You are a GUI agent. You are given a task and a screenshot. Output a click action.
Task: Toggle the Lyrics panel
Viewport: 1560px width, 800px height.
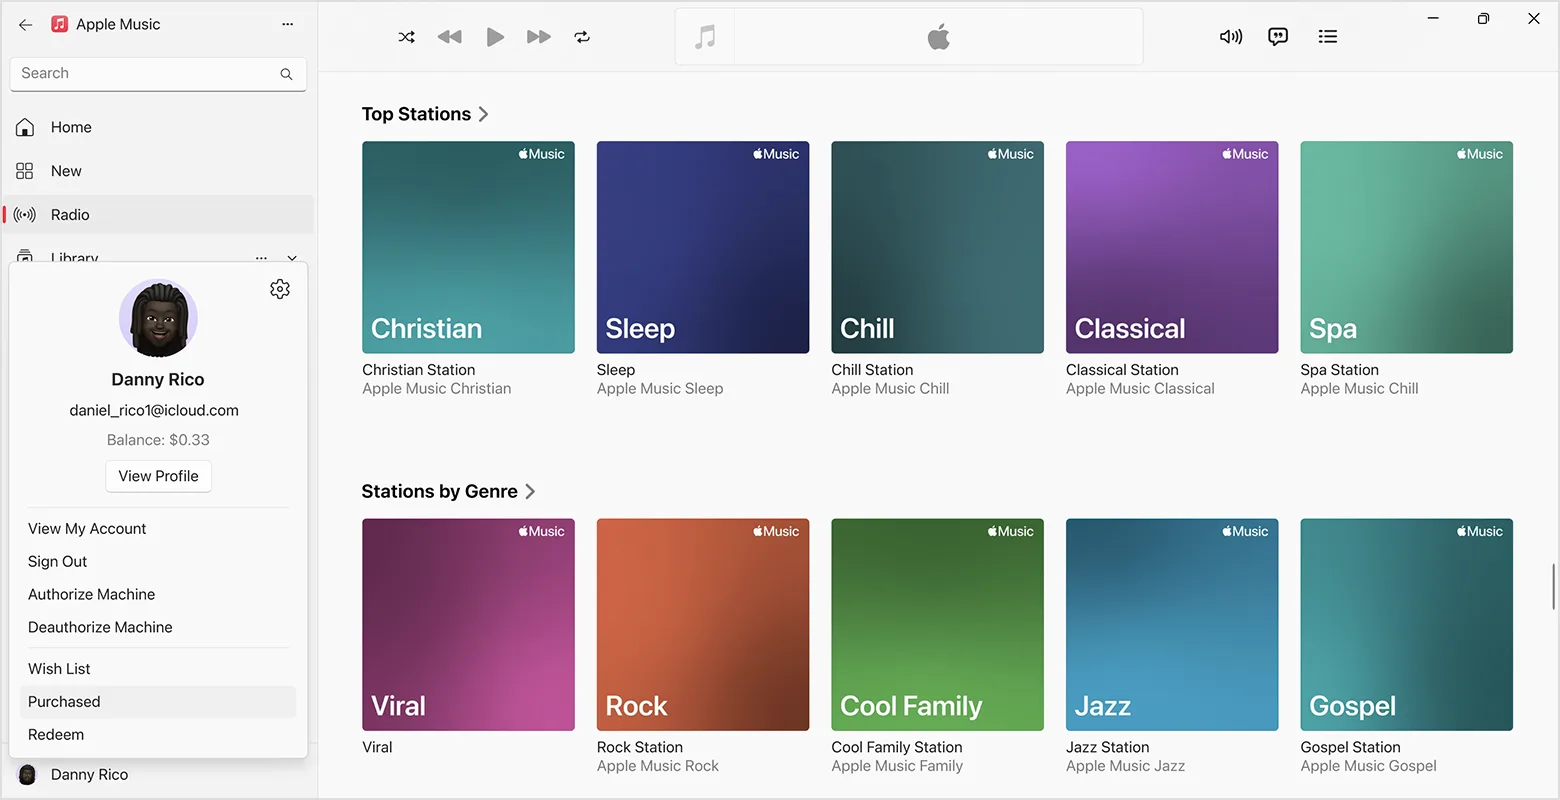point(1277,37)
